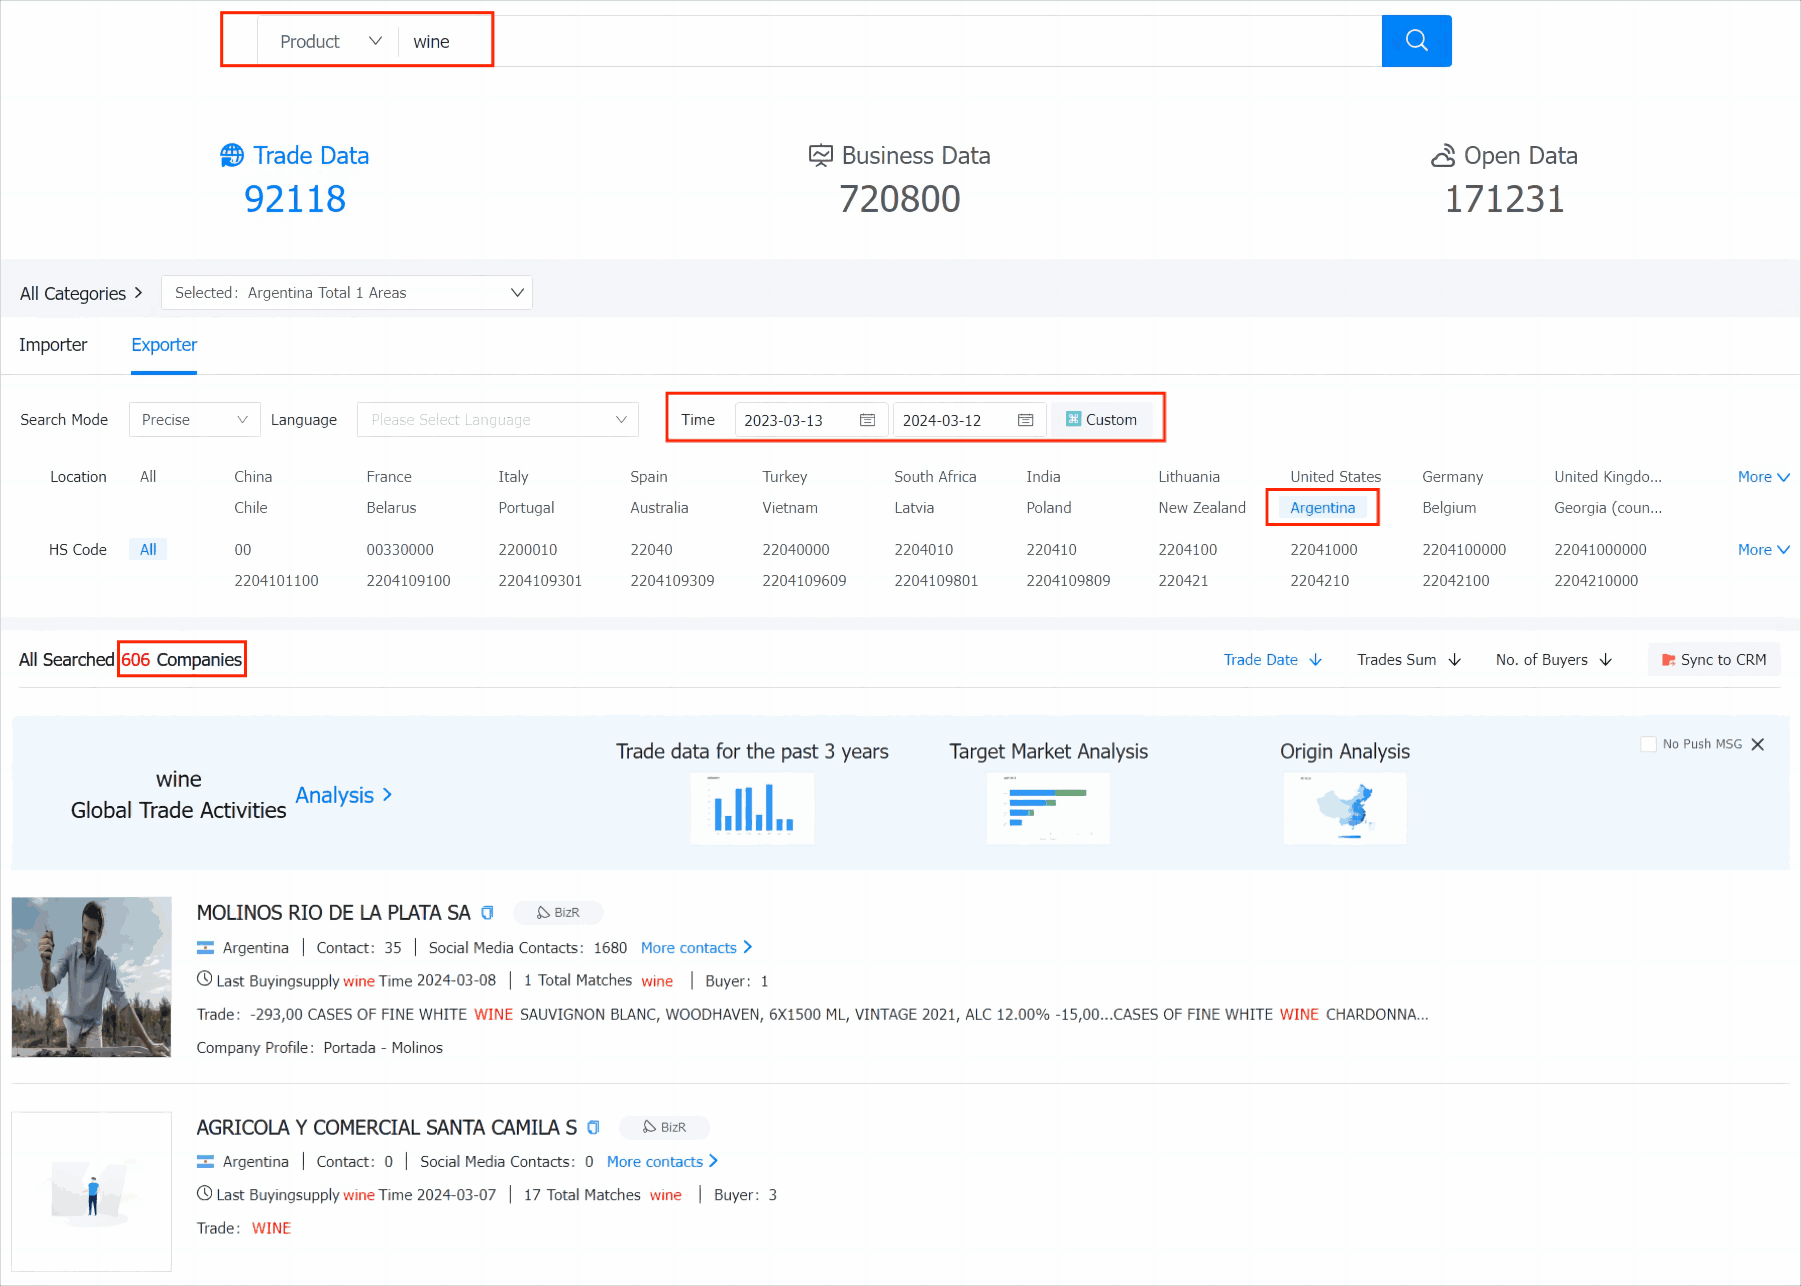Open the start date calendar picker icon

click(867, 420)
